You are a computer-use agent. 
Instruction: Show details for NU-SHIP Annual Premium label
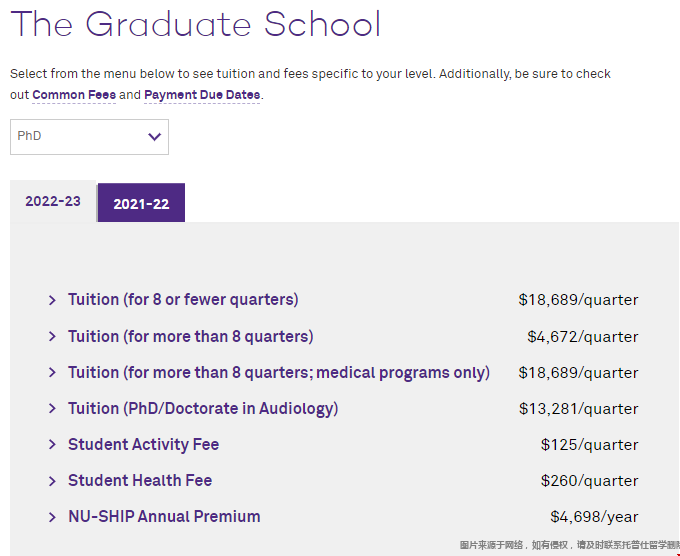coord(164,517)
